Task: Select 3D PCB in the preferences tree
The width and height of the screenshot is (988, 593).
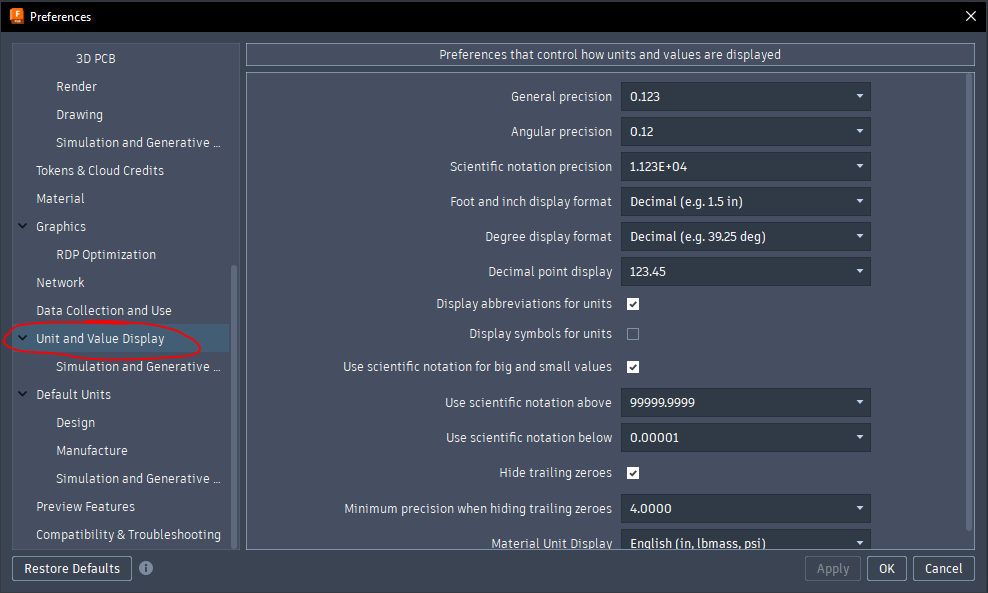Action: pyautogui.click(x=96, y=59)
